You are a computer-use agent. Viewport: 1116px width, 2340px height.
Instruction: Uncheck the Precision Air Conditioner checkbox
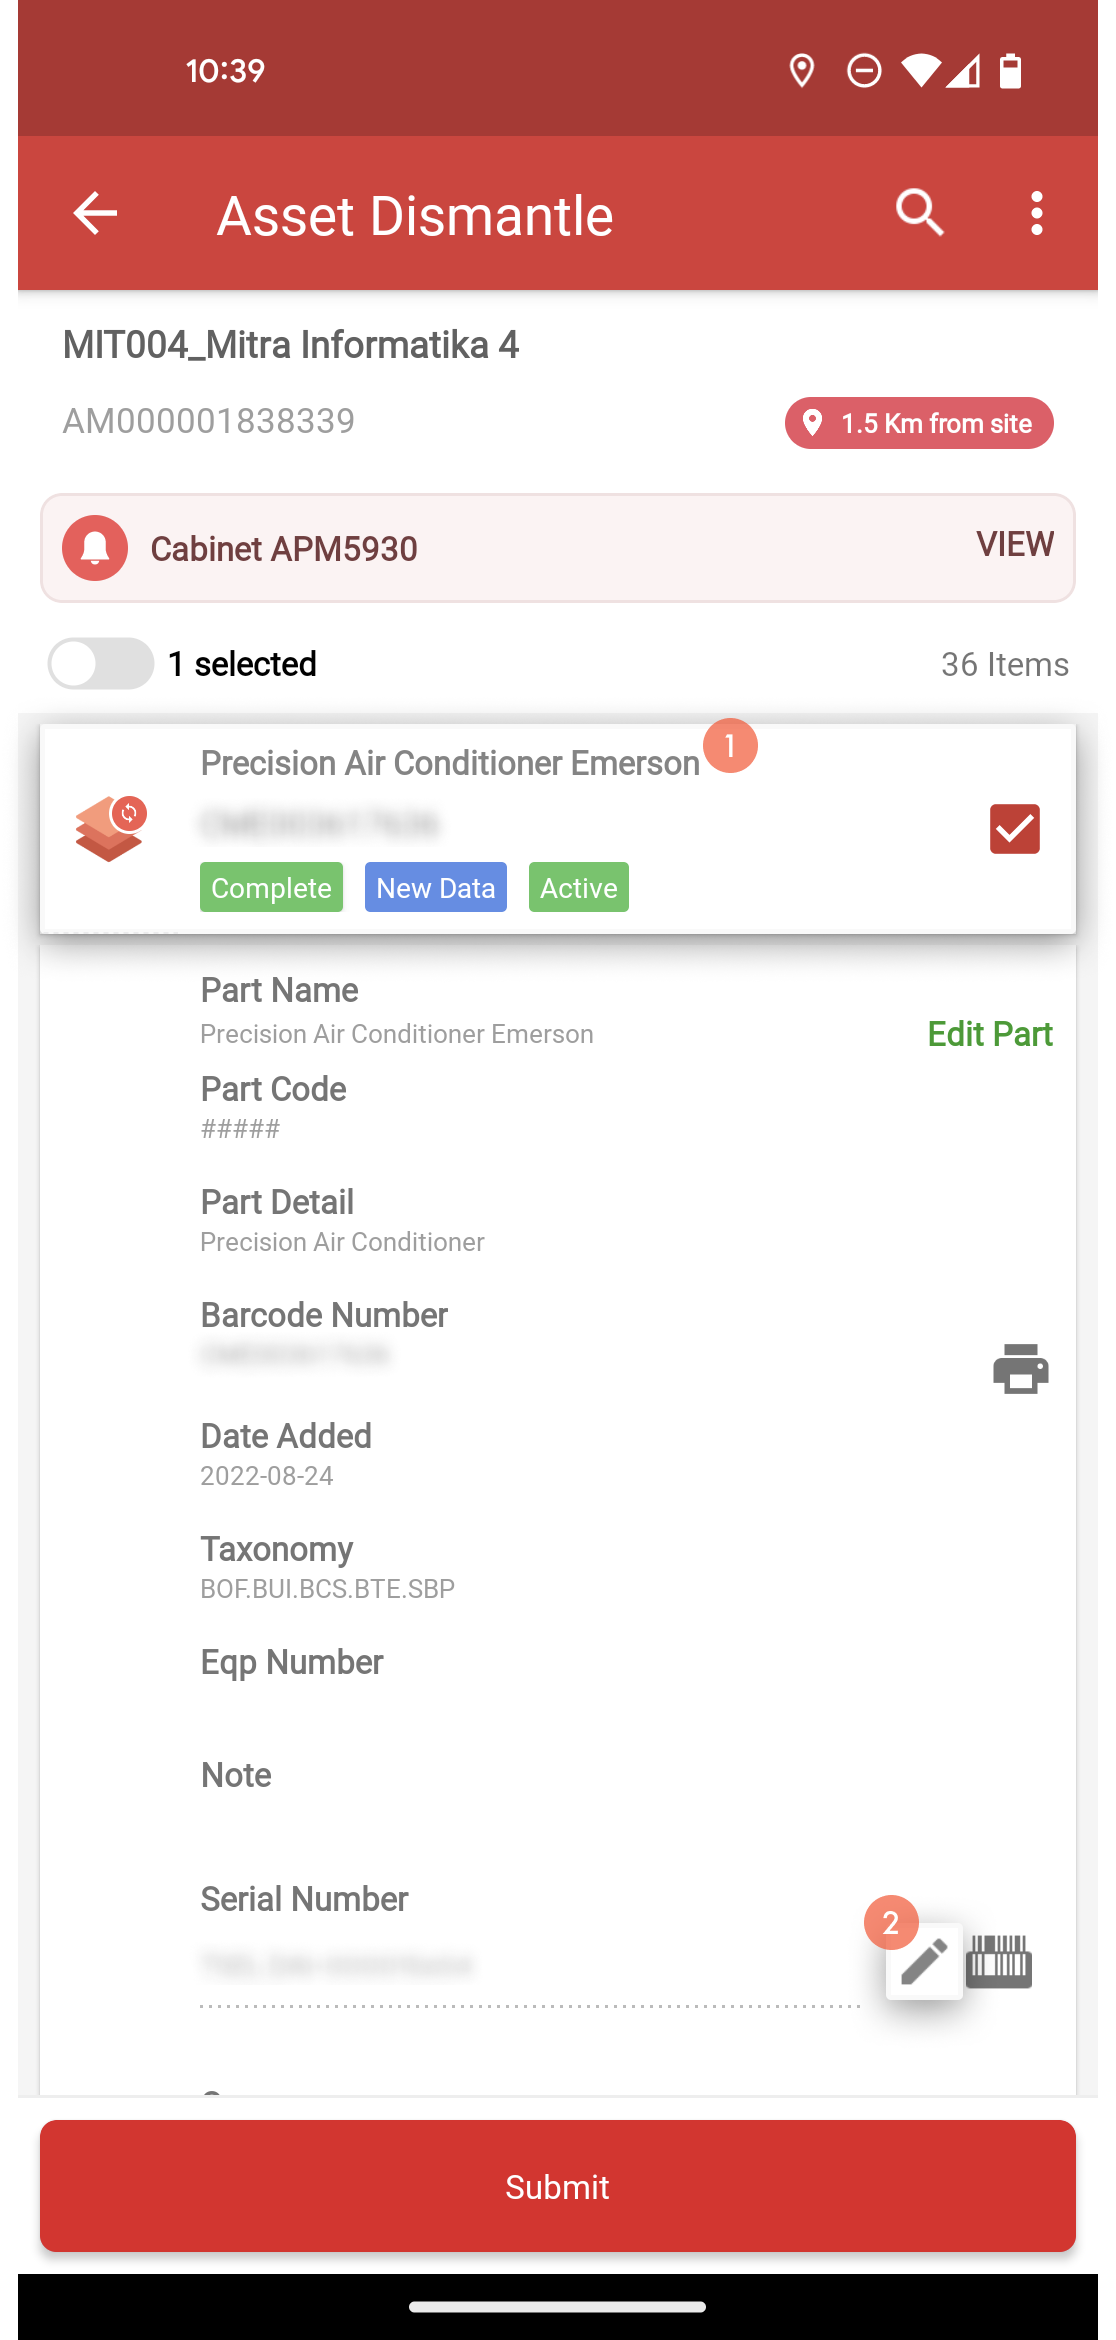1015,829
